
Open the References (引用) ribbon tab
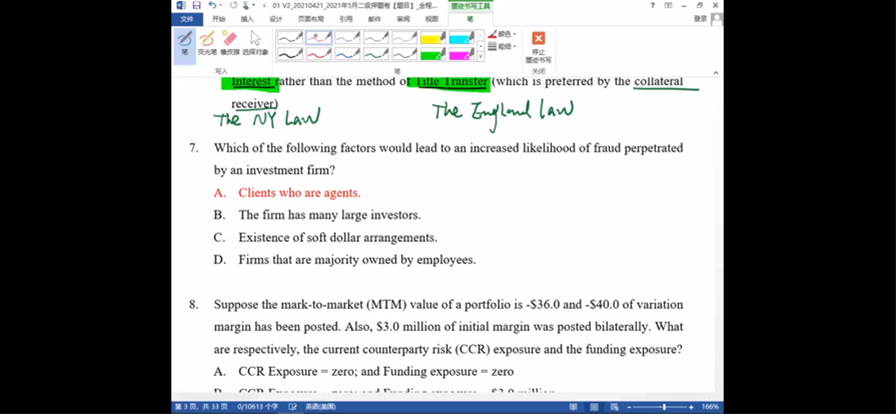click(x=346, y=19)
